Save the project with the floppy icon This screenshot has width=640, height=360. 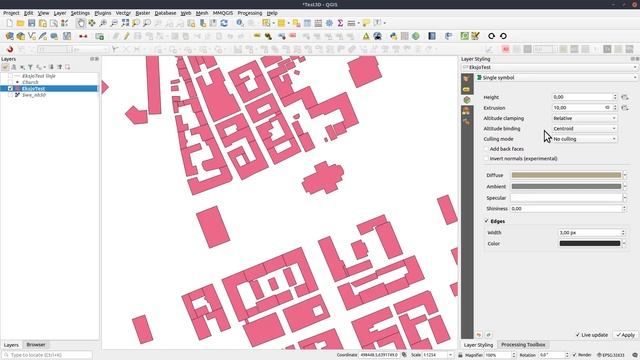coord(31,23)
